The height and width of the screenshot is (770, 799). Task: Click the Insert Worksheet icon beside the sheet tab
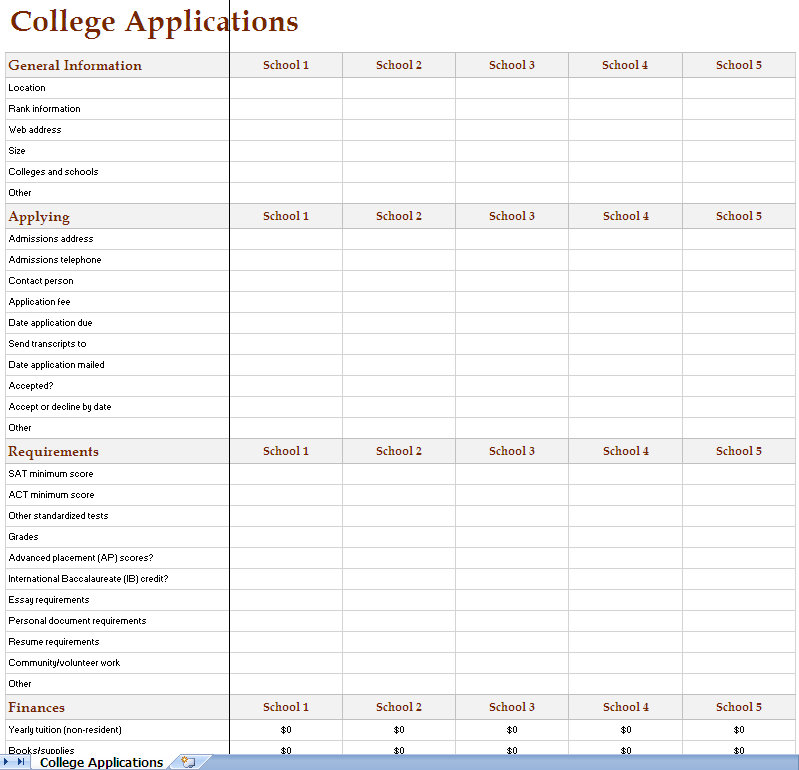tap(189, 762)
